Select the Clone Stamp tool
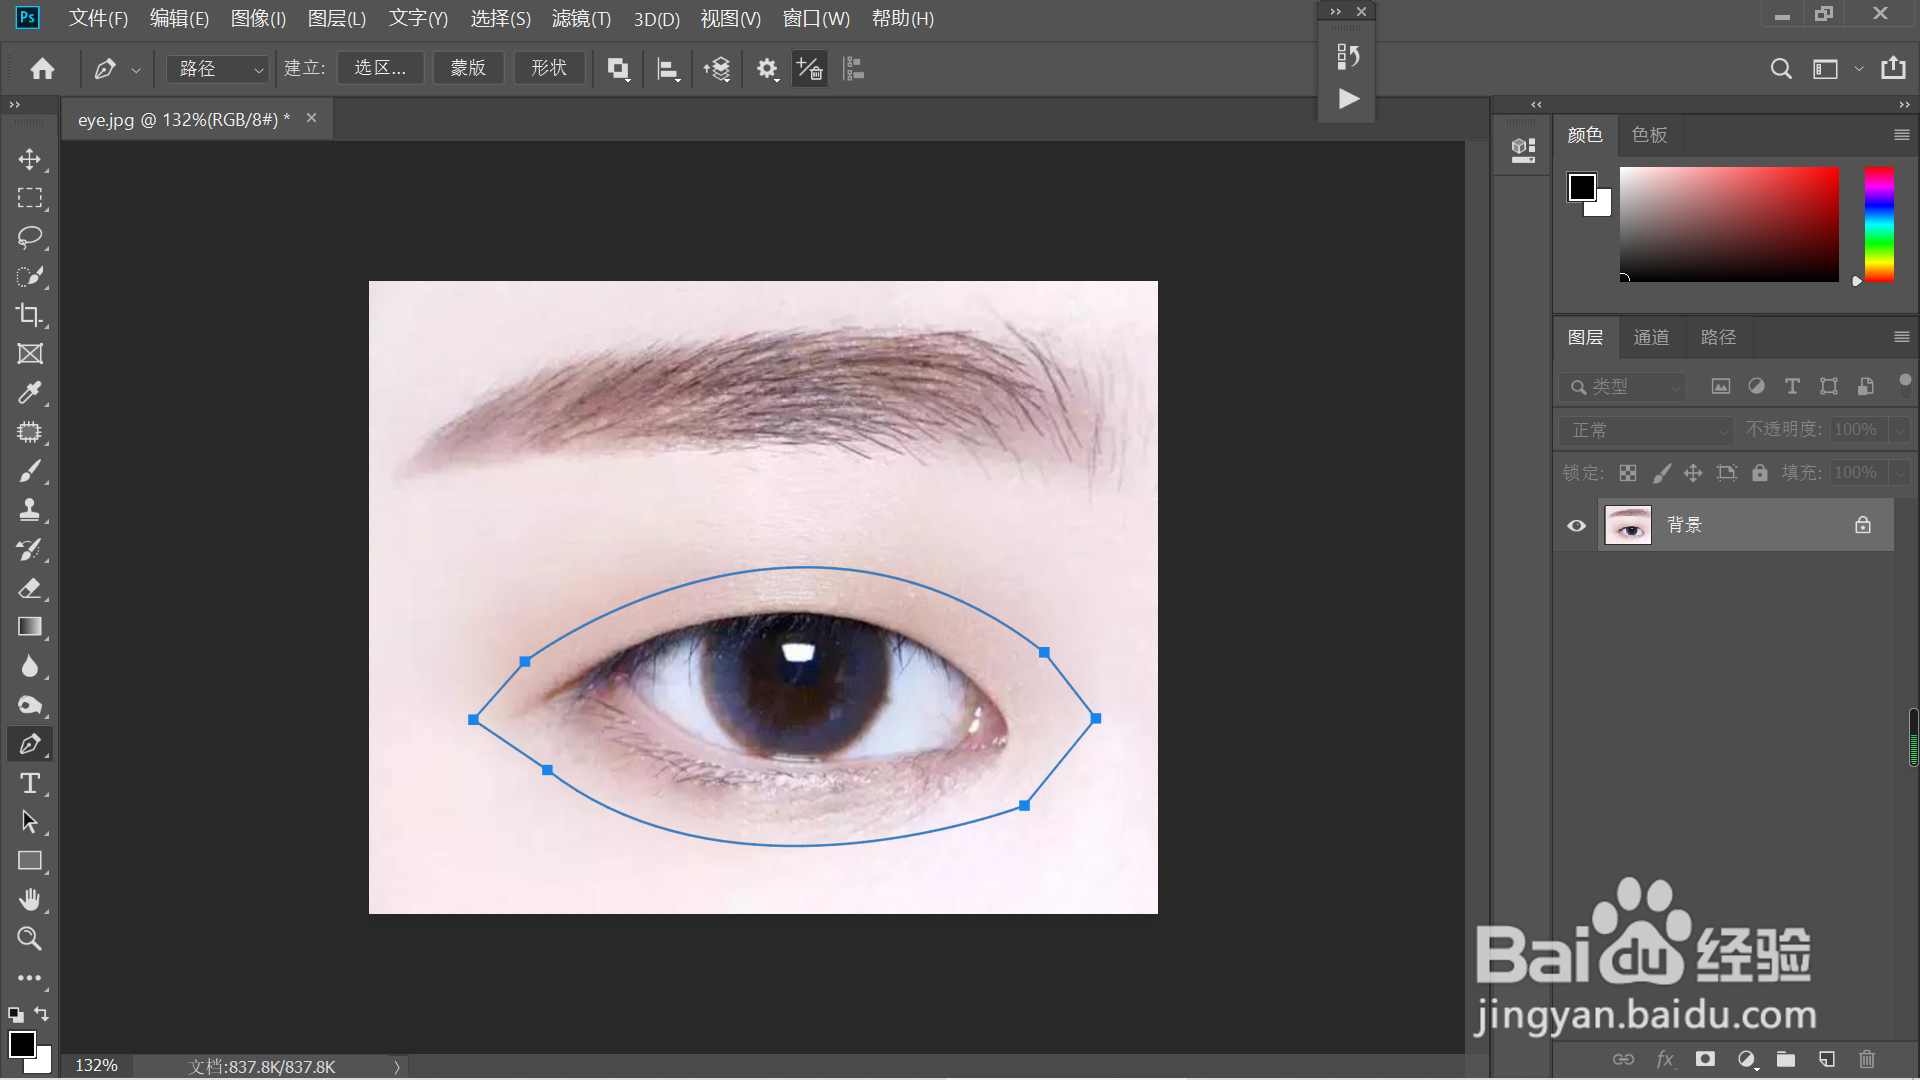 29,510
